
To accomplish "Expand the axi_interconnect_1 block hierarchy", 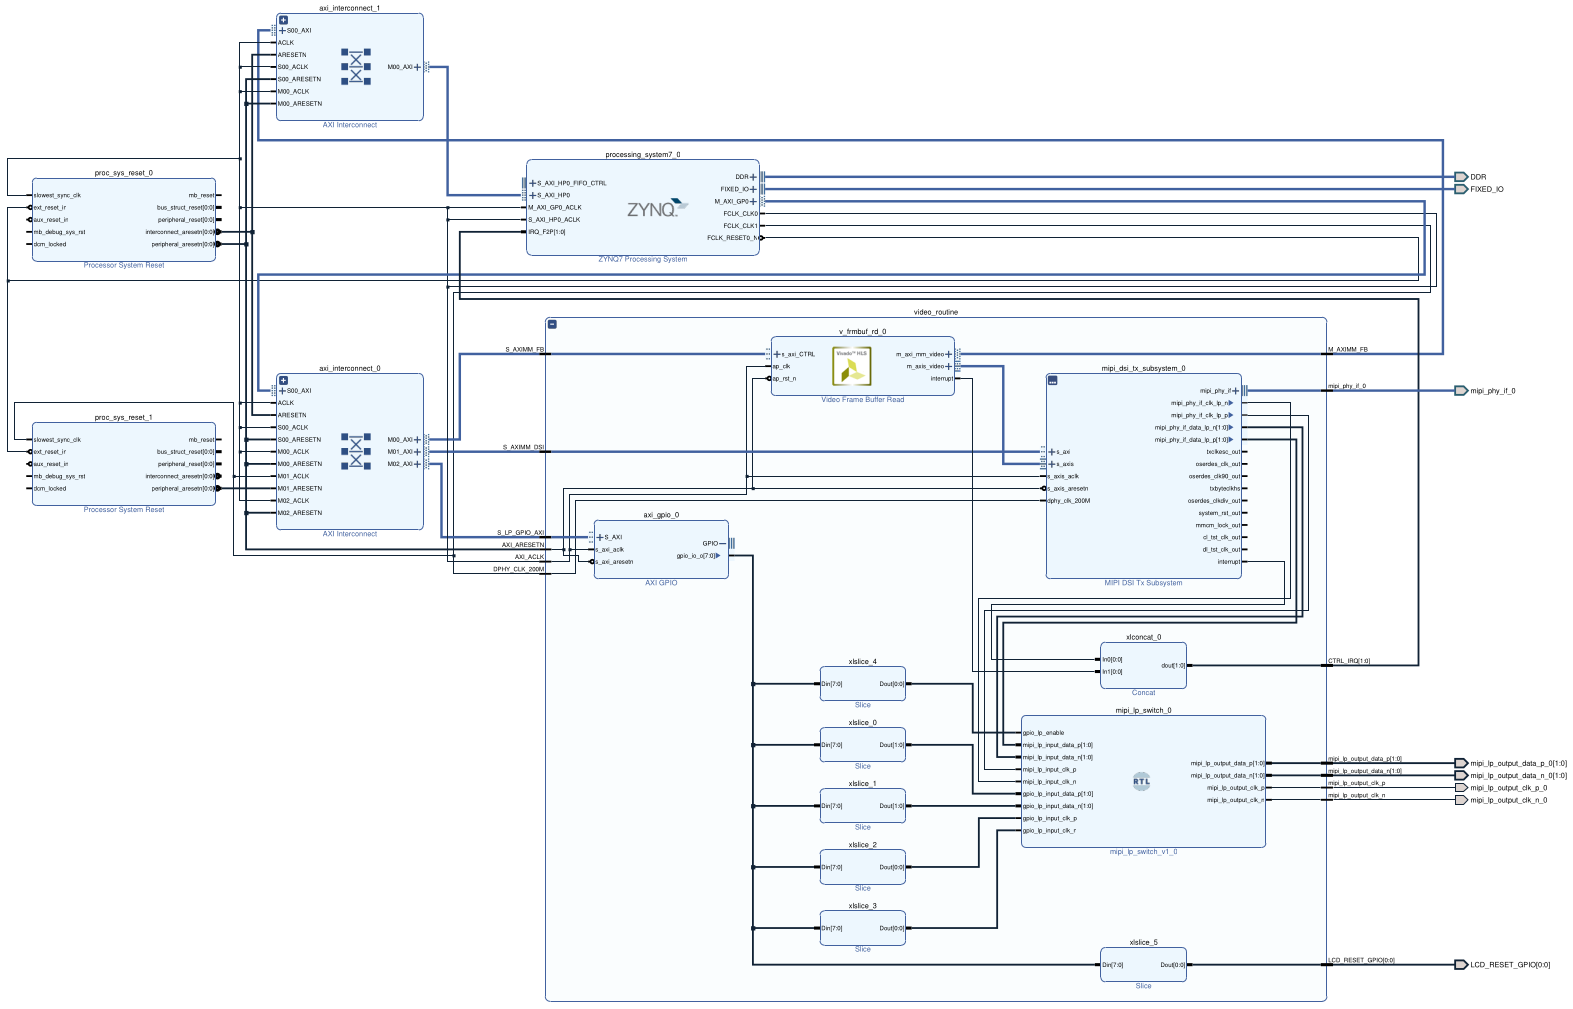I will [283, 20].
